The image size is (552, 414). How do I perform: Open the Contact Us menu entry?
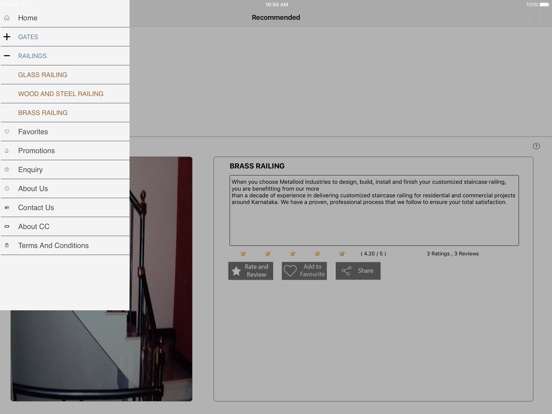pyautogui.click(x=65, y=208)
